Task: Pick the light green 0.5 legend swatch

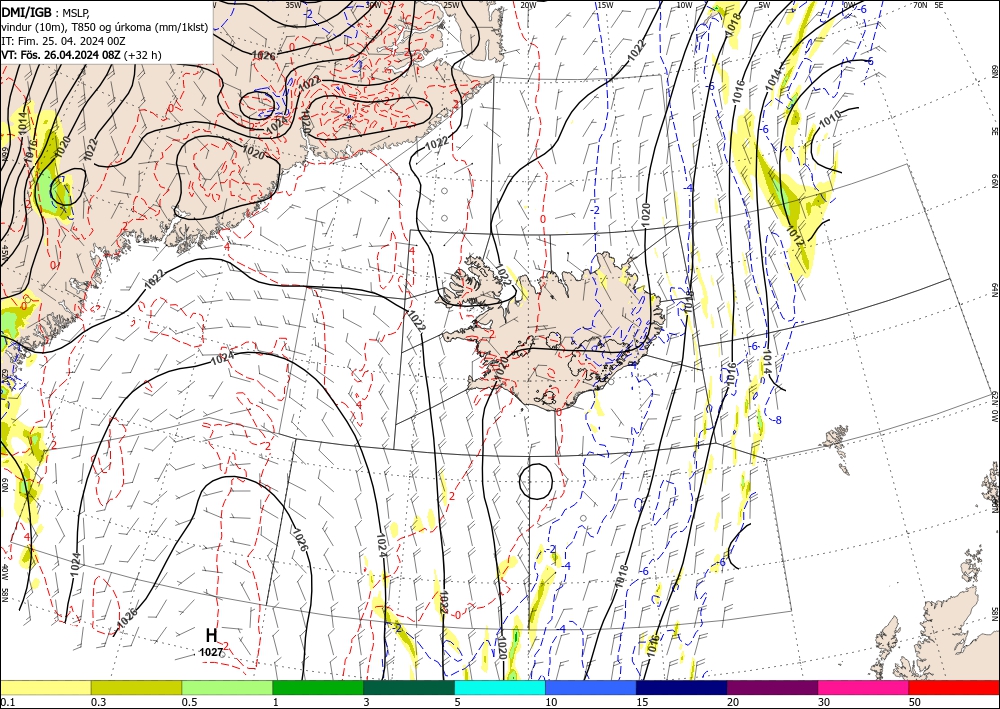Action: tap(227, 687)
